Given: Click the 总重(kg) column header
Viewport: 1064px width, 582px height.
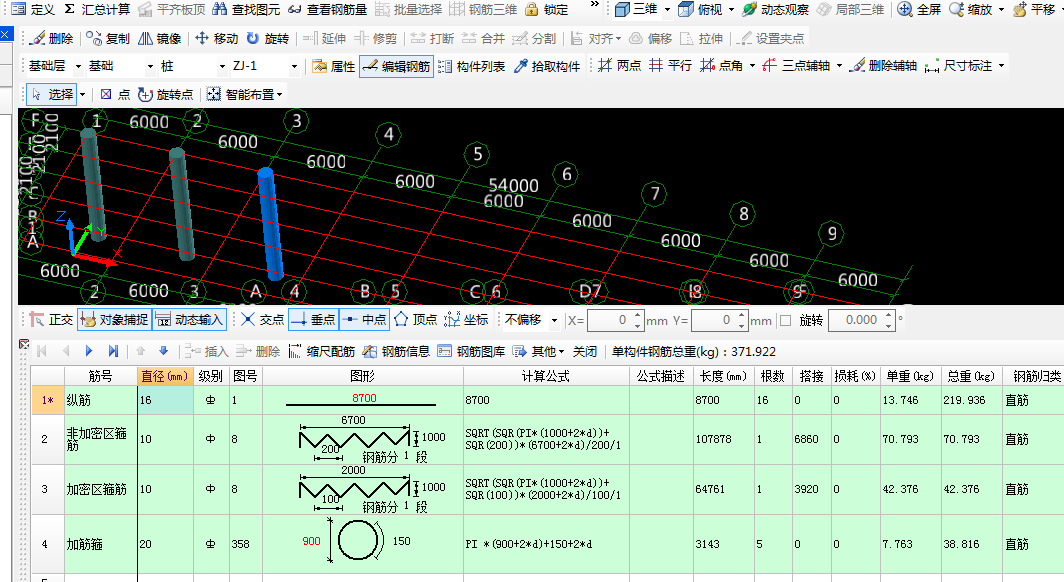Looking at the screenshot, I should tap(970, 376).
